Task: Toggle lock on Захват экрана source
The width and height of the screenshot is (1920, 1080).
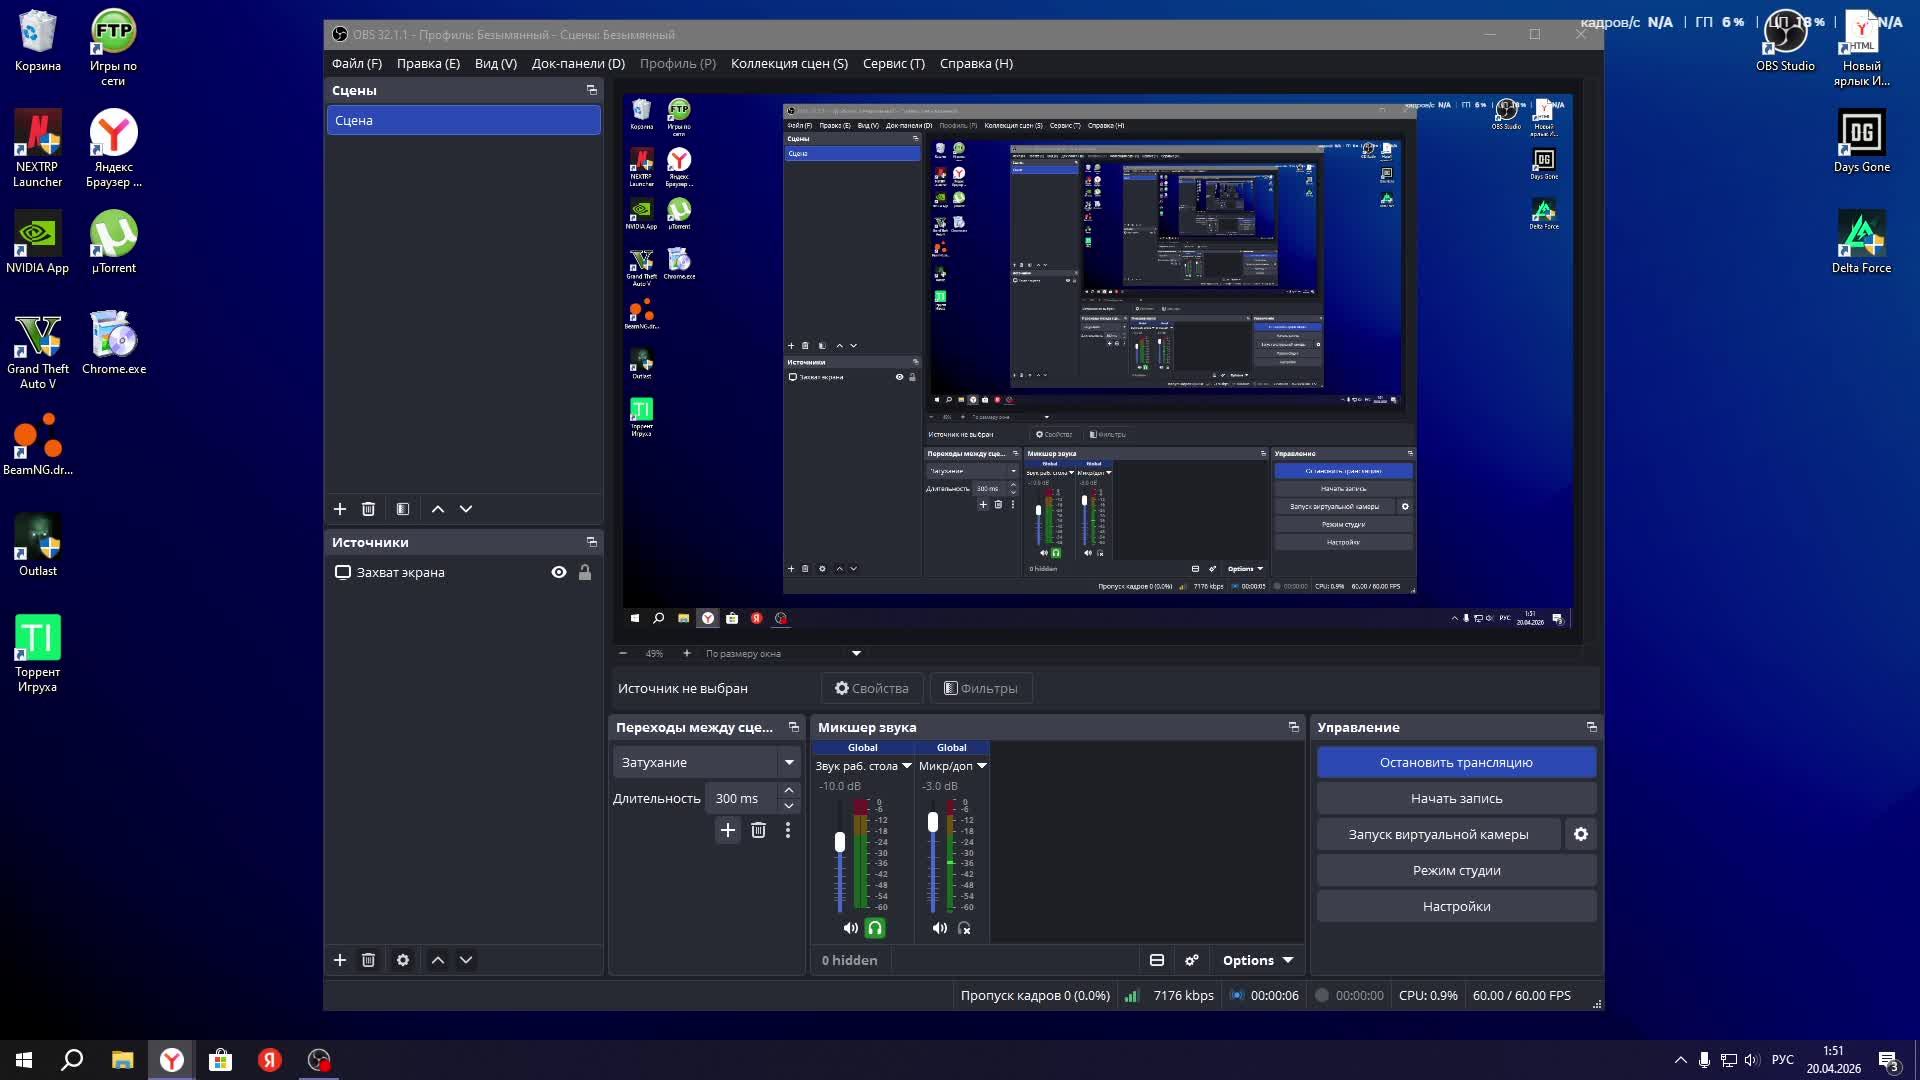Action: pyautogui.click(x=585, y=572)
